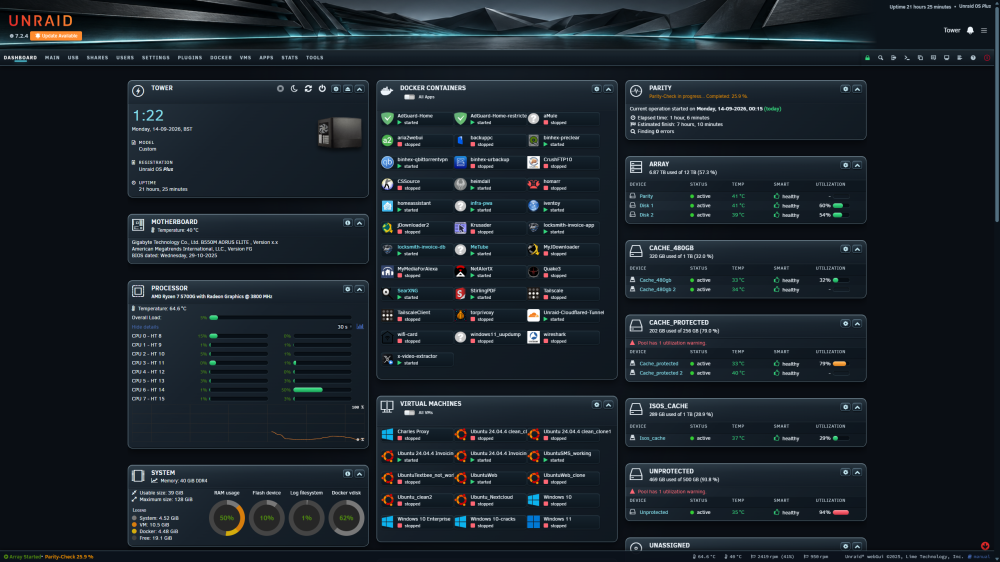Collapse the Parity panel
The height and width of the screenshot is (562, 1000).
[x=857, y=89]
